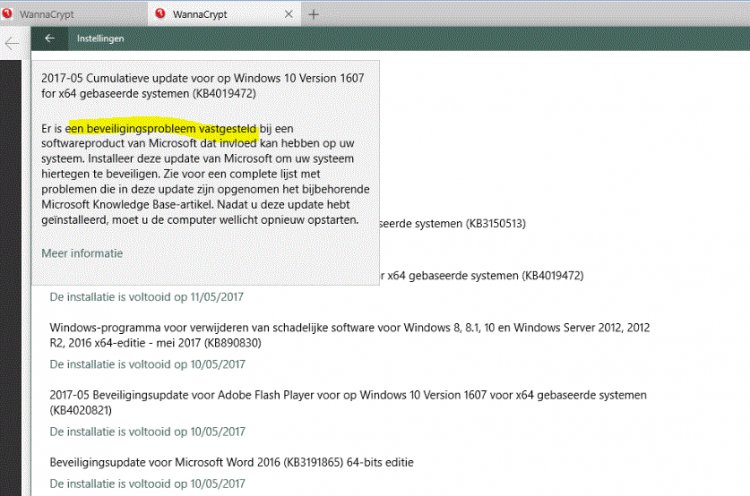Go back with the browser back arrow
This screenshot has width=750, height=496.
tap(11, 44)
